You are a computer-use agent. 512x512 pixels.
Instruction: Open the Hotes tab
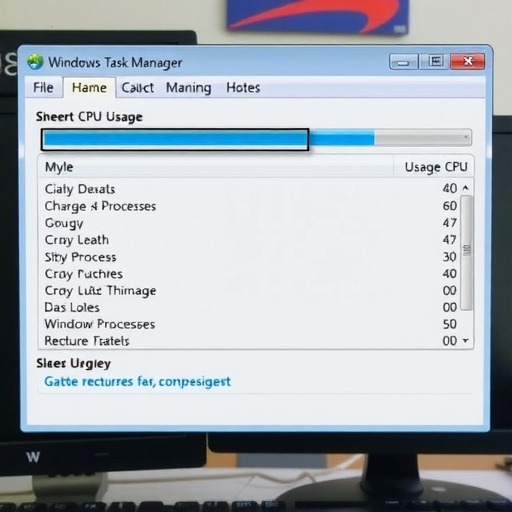[x=243, y=88]
